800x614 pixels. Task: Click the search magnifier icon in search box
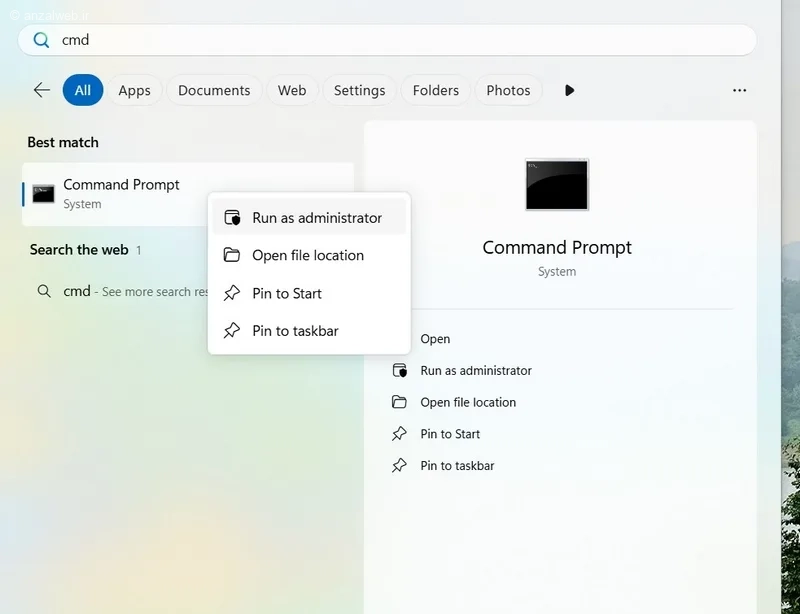pos(41,40)
